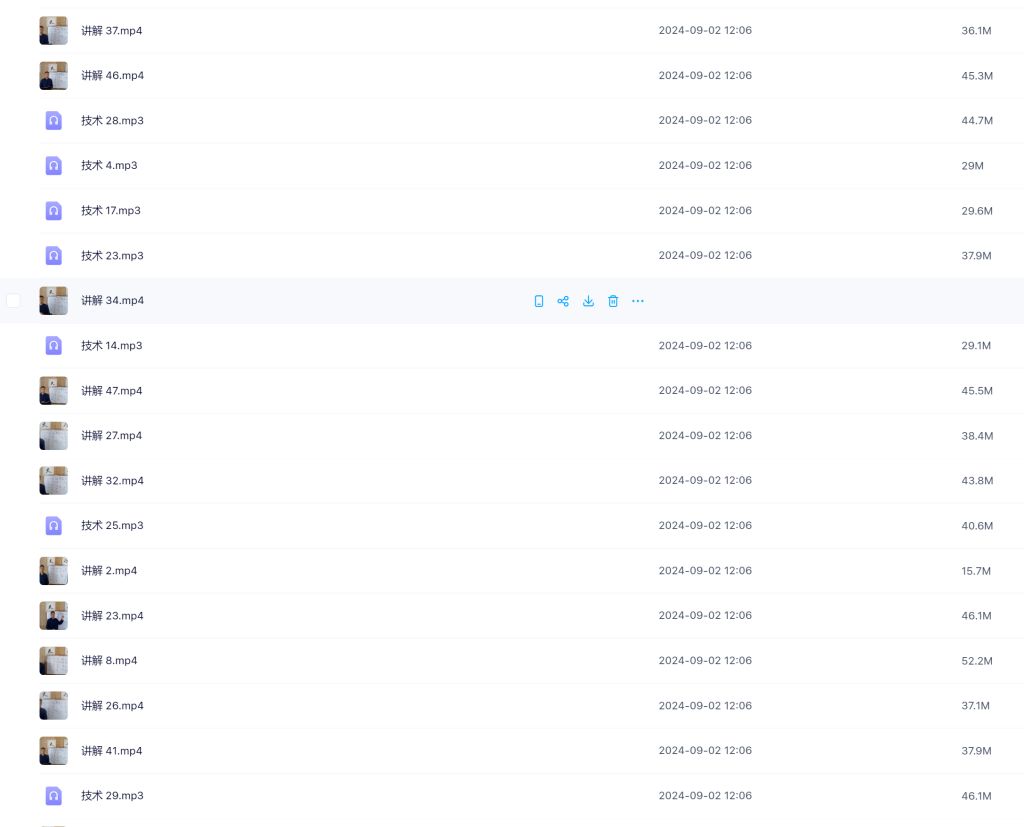Click the thumbnail of 讲解 32.mp4

(54, 481)
